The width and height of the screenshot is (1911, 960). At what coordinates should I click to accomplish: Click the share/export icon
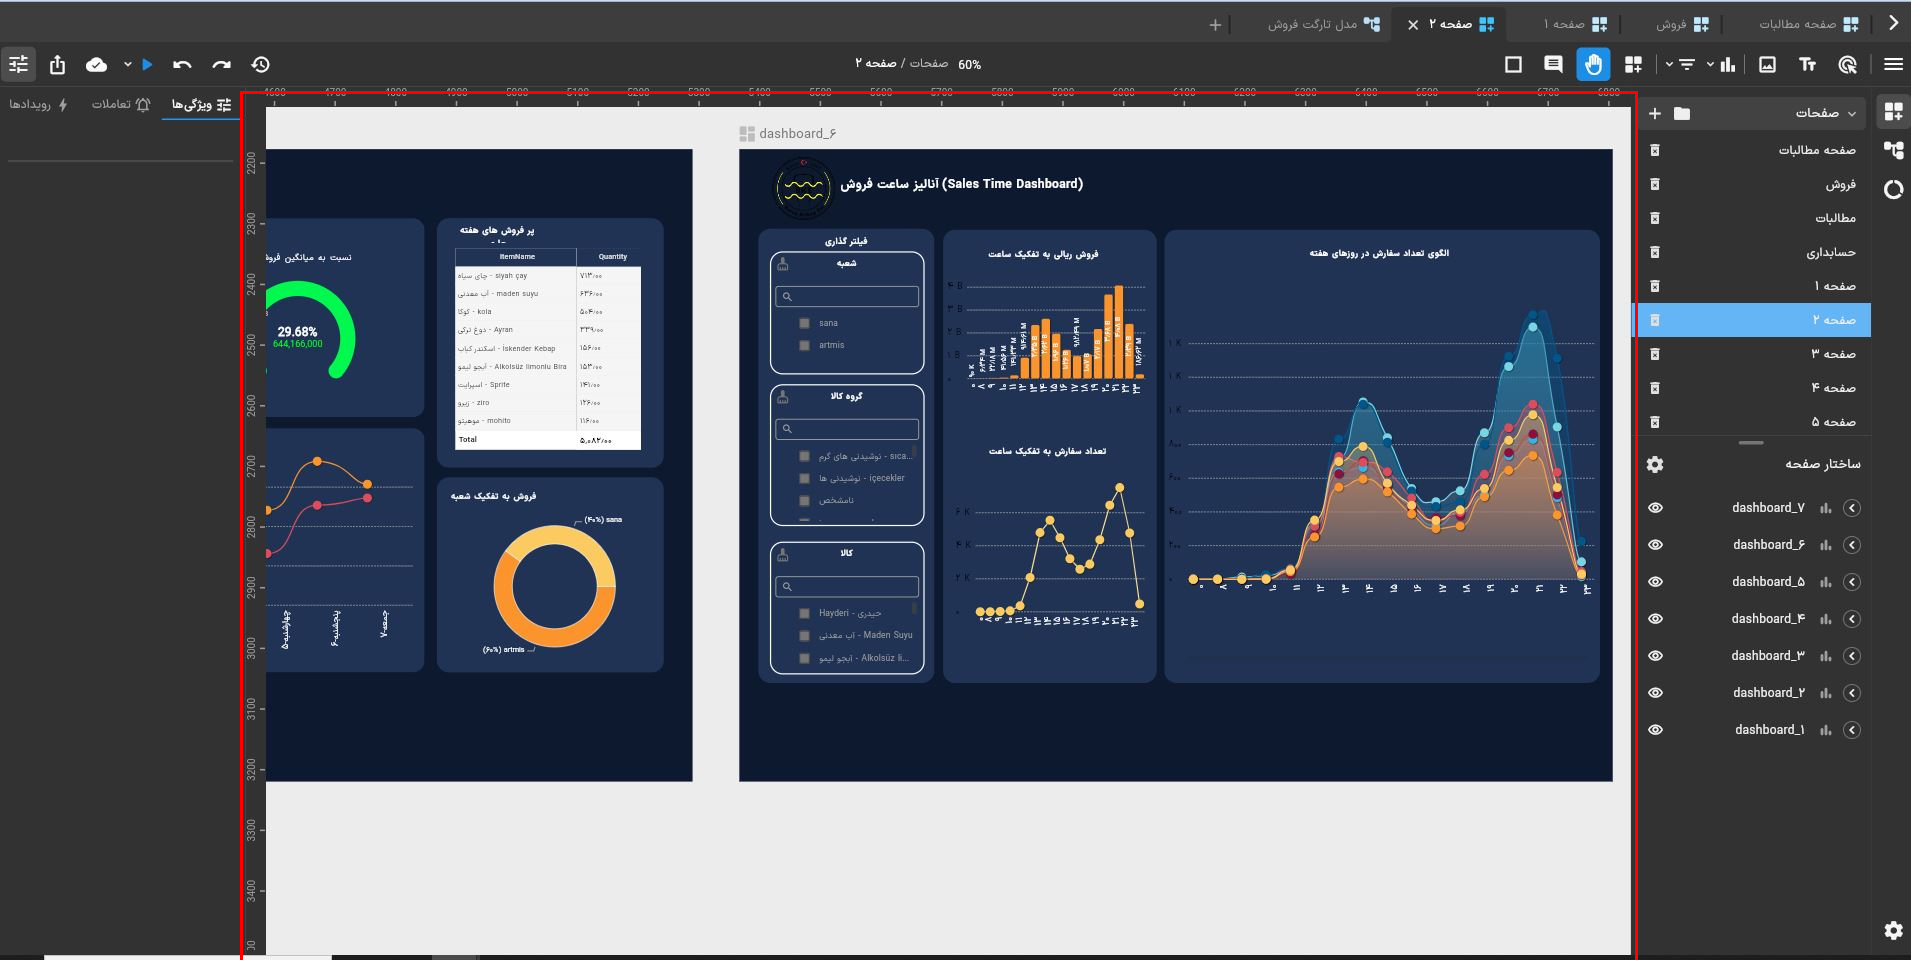(x=57, y=64)
